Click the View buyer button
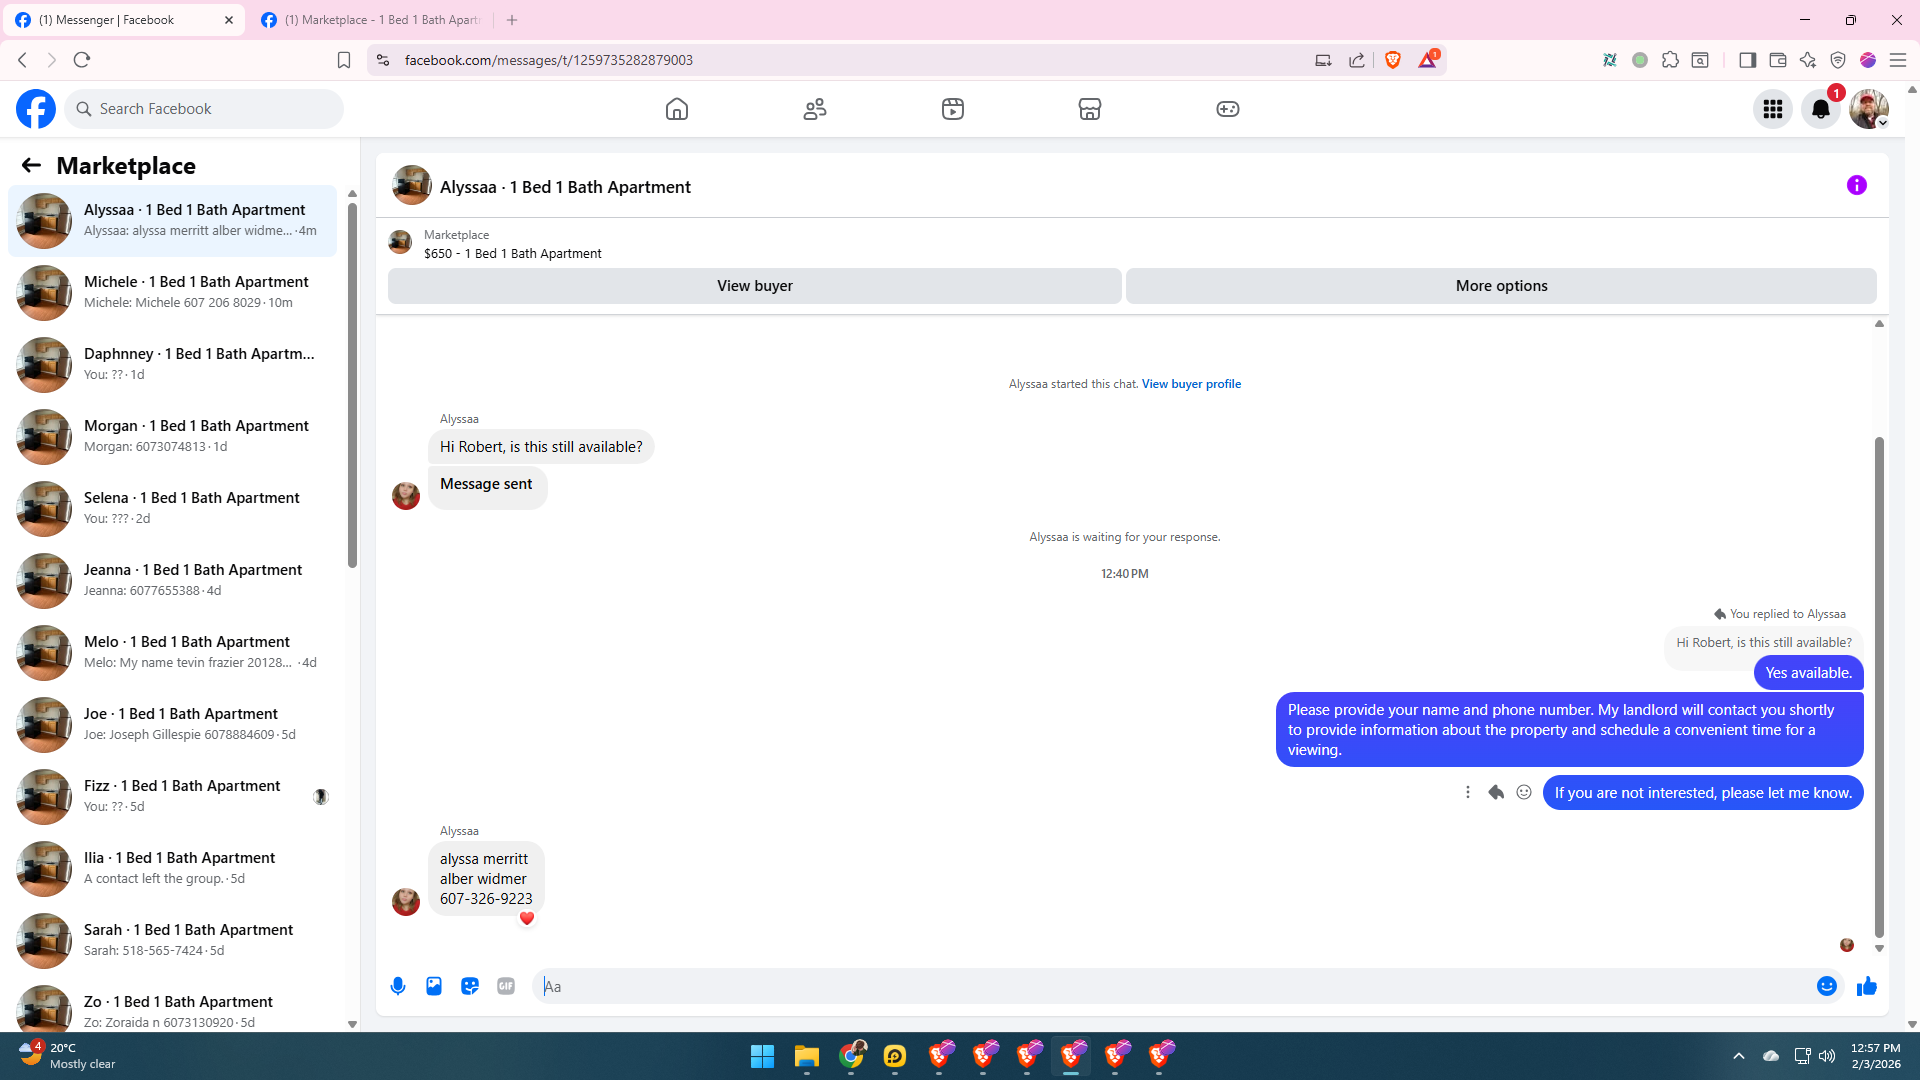 [x=754, y=286]
